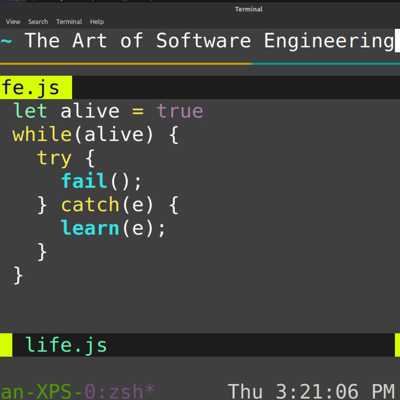Open the View menu
This screenshot has width=400, height=400.
pyautogui.click(x=13, y=22)
